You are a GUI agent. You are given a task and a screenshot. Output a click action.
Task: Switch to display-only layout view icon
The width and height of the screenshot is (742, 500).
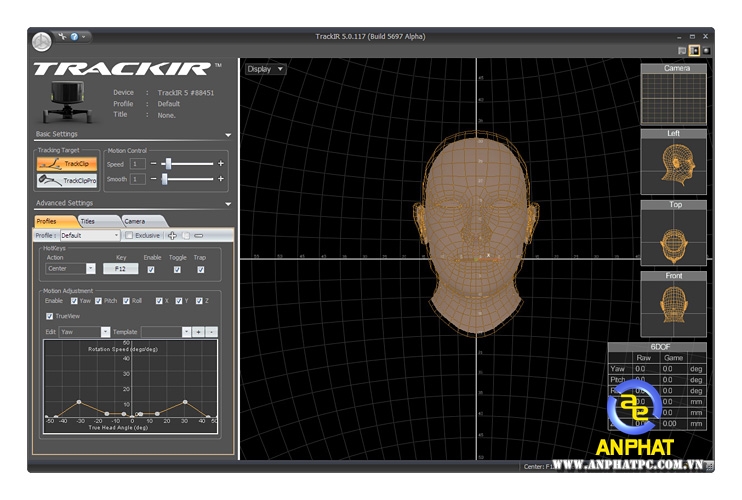pos(706,51)
